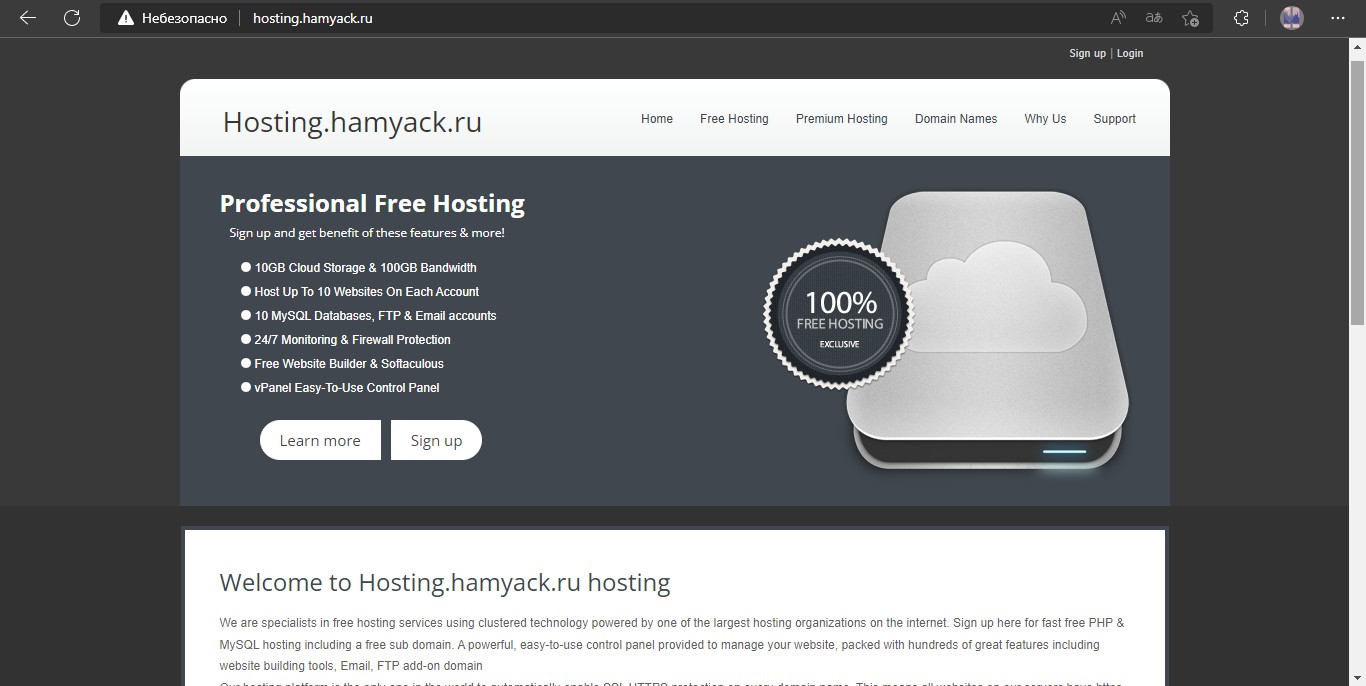
Task: Click the not-secure warning triangle icon
Action: (x=125, y=18)
